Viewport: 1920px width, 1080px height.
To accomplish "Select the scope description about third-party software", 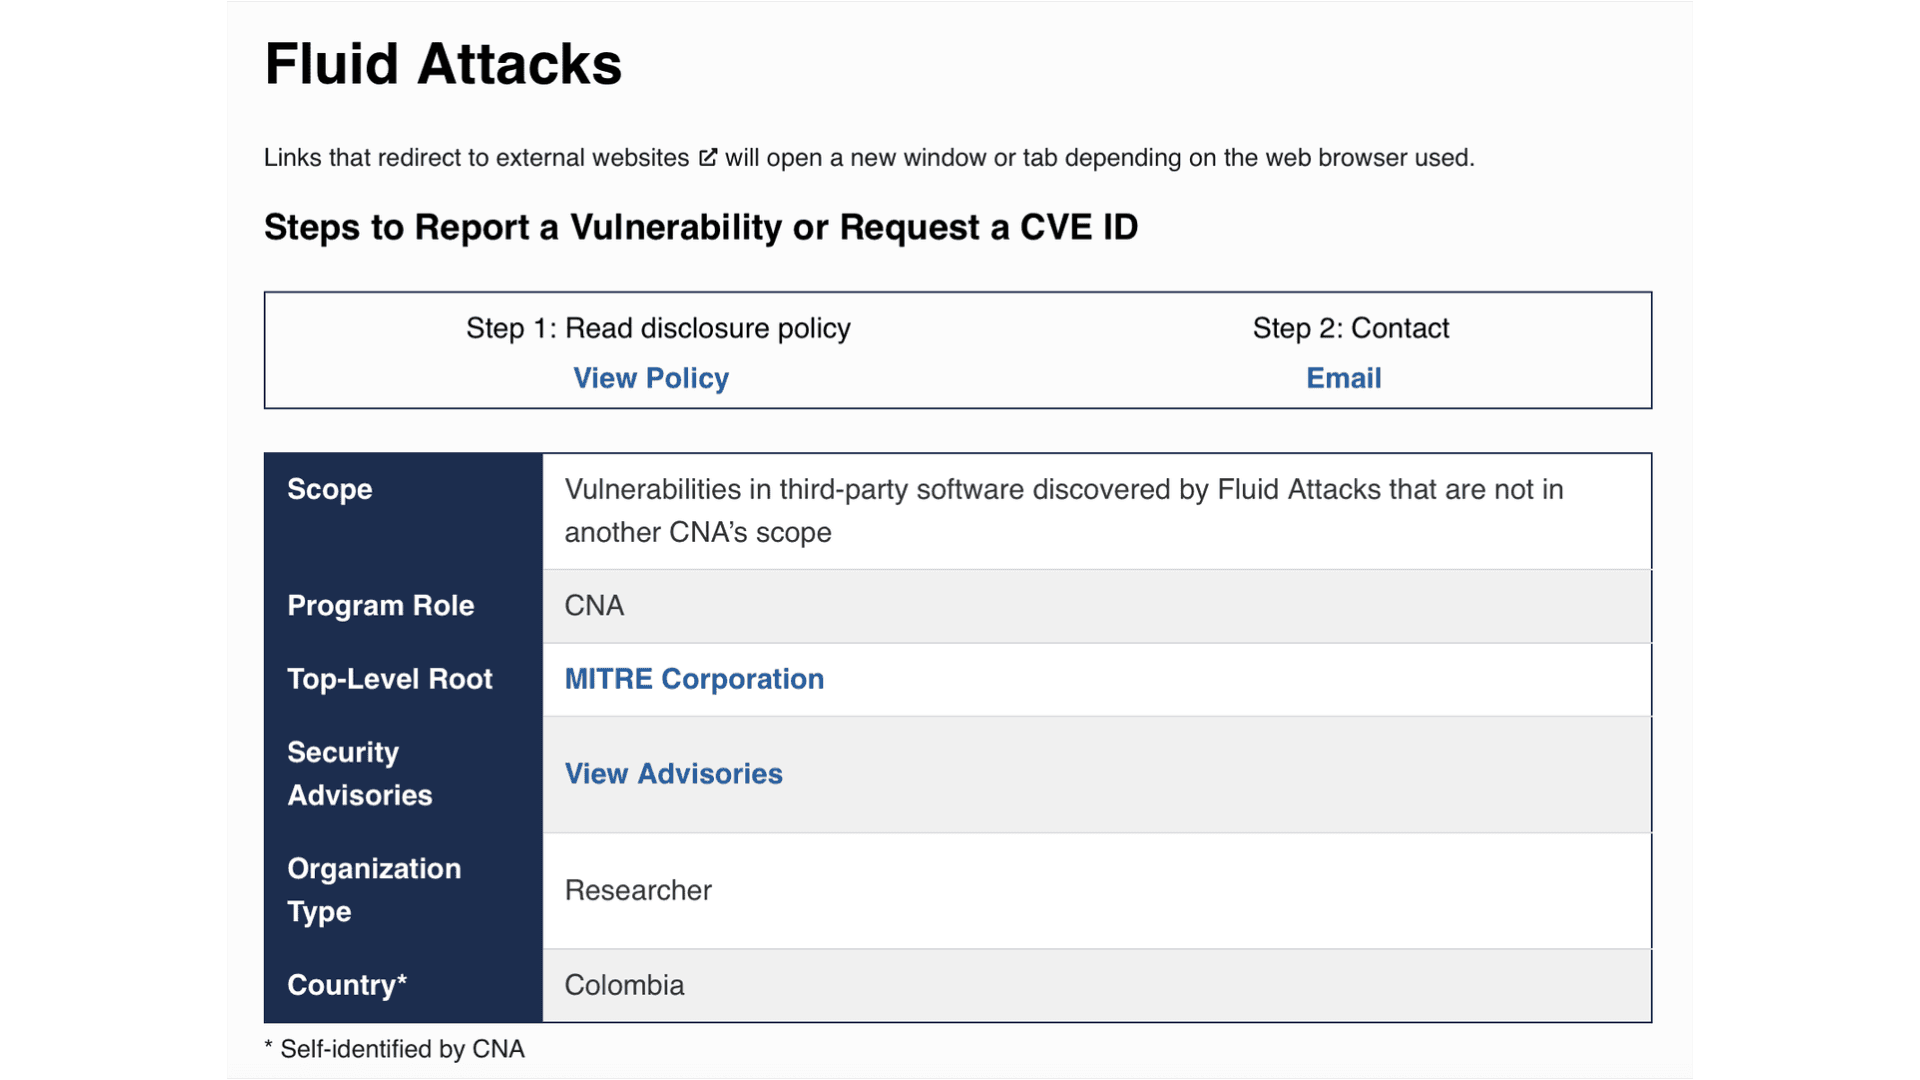I will 1064,511.
